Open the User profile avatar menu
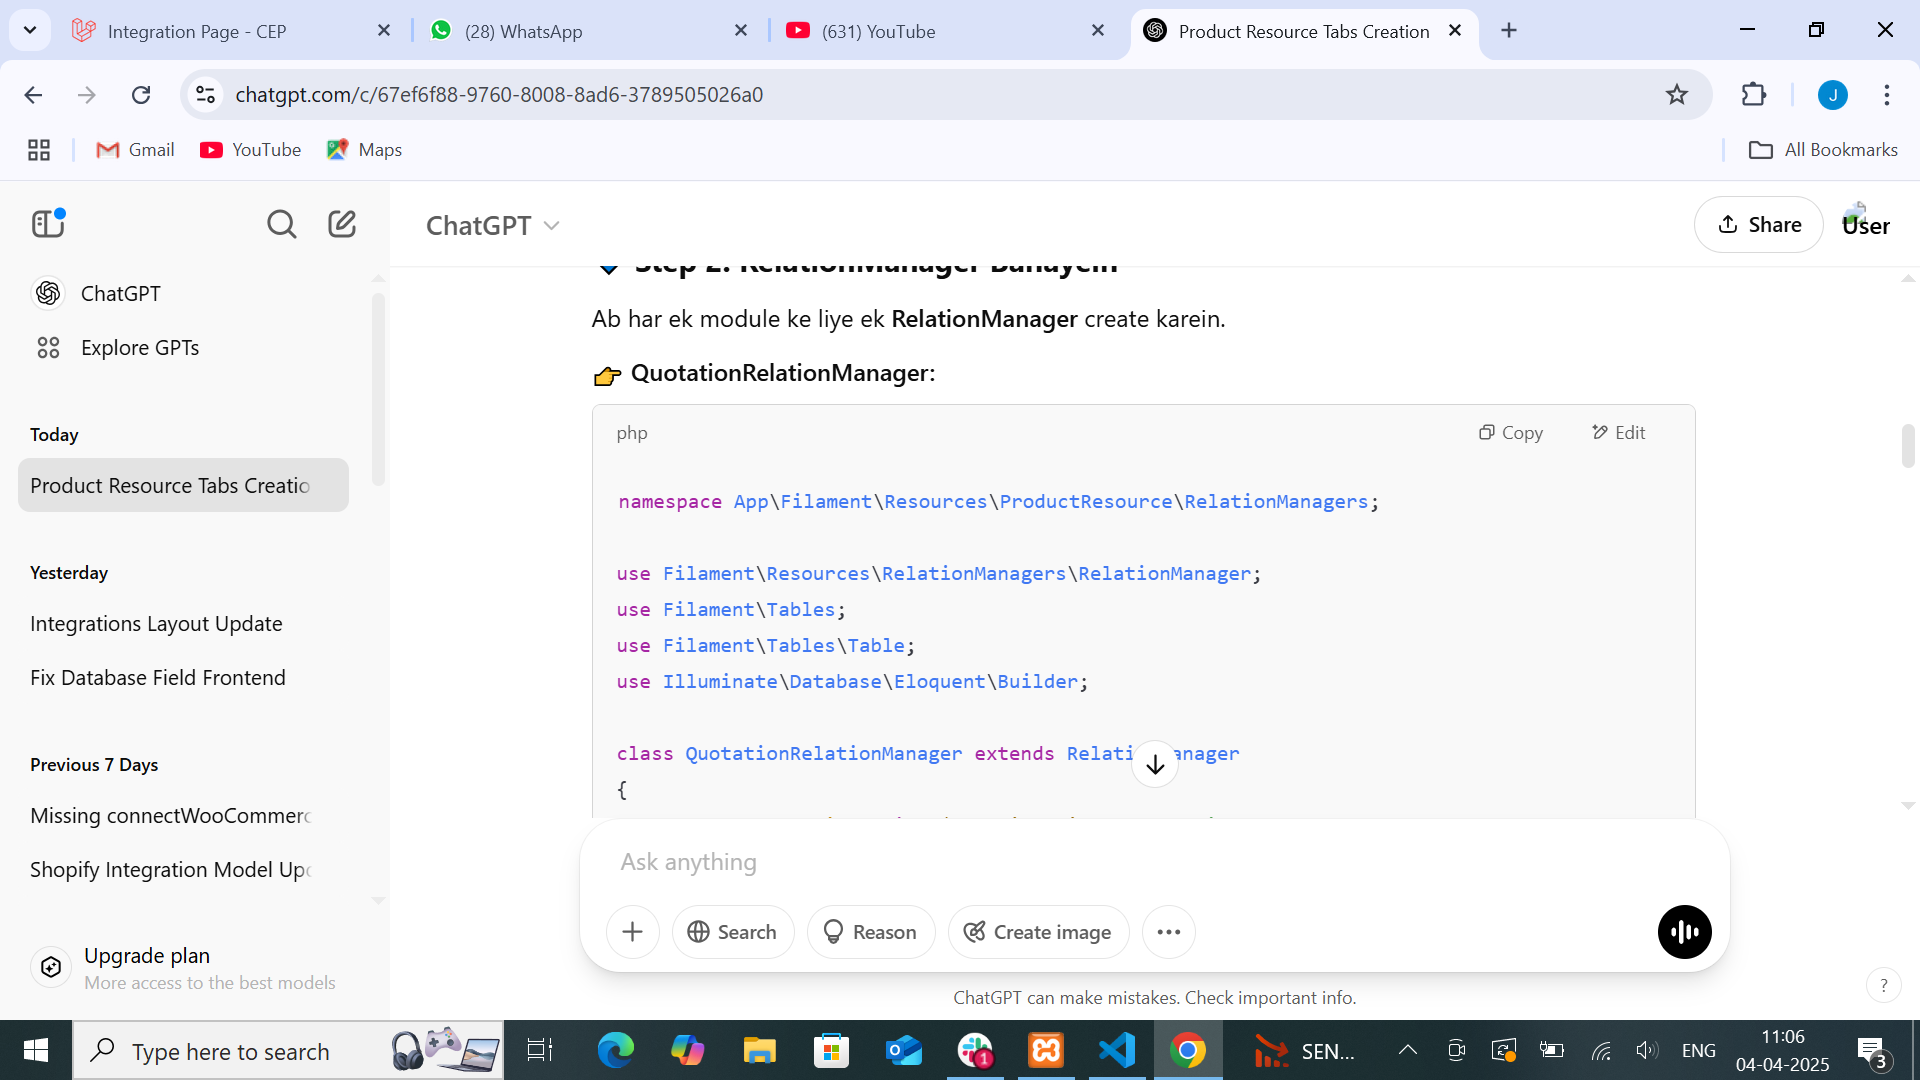 tap(1865, 225)
